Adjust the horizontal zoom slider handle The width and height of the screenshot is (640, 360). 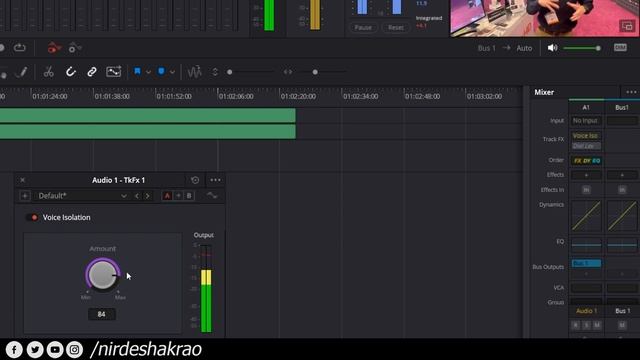315,72
